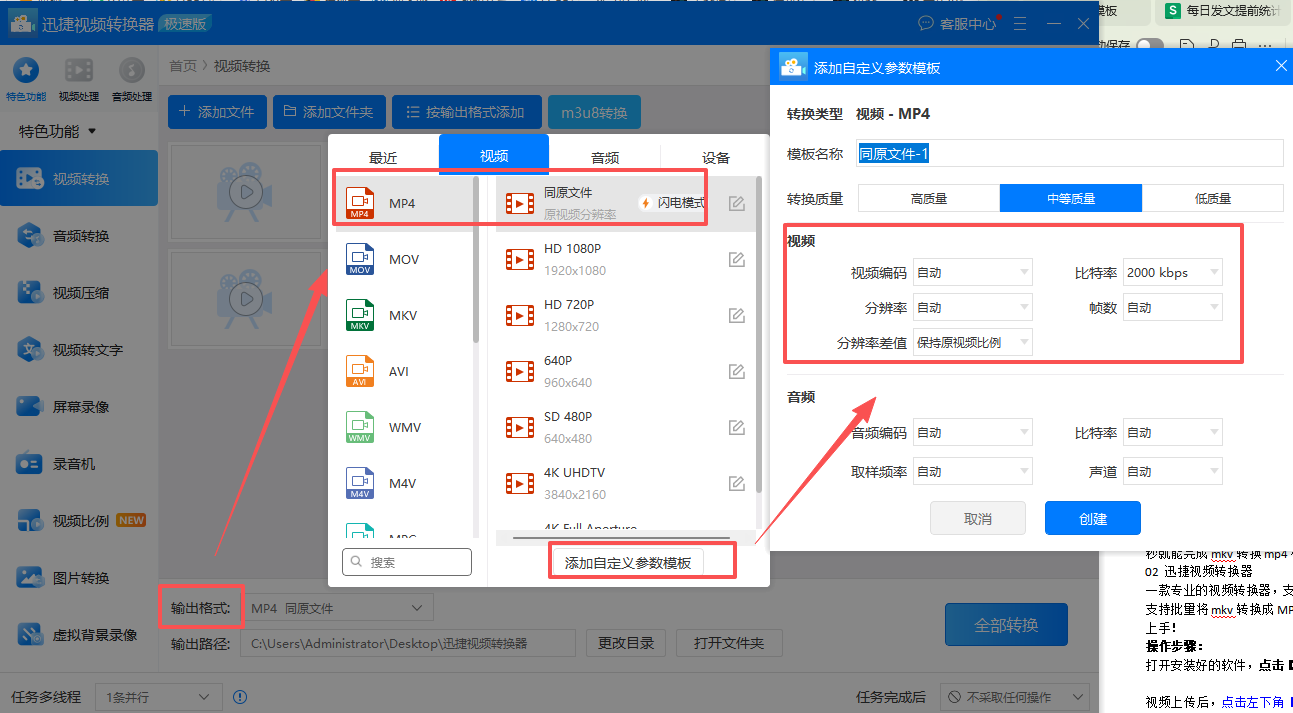Toggle the auto-save switch in background window
1293x713 pixels.
click(x=1149, y=45)
